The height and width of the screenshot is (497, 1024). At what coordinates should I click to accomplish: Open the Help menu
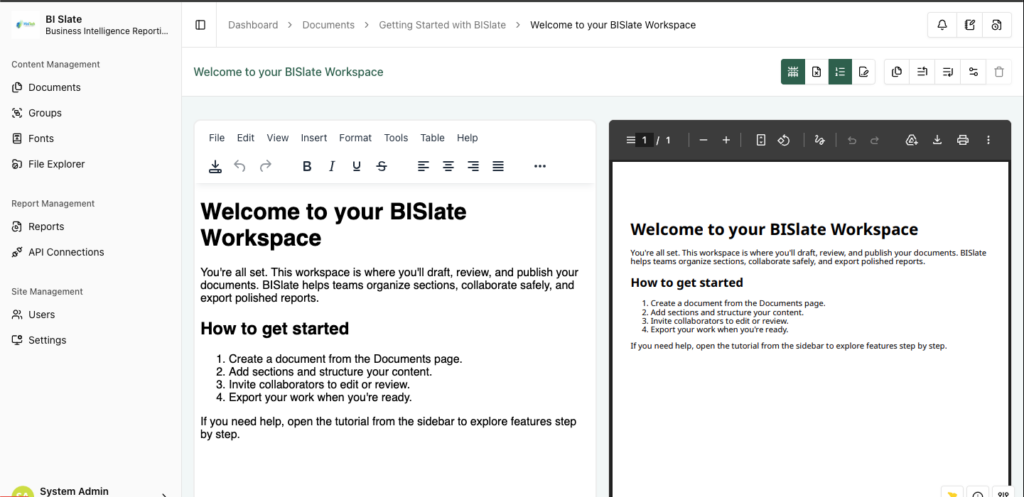pyautogui.click(x=468, y=138)
